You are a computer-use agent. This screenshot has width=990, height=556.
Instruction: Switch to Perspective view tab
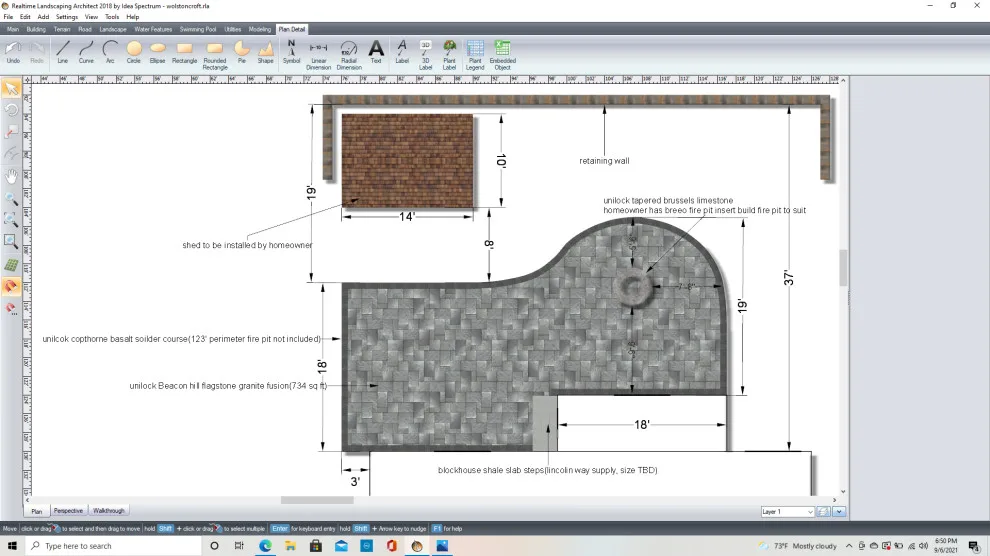68,511
